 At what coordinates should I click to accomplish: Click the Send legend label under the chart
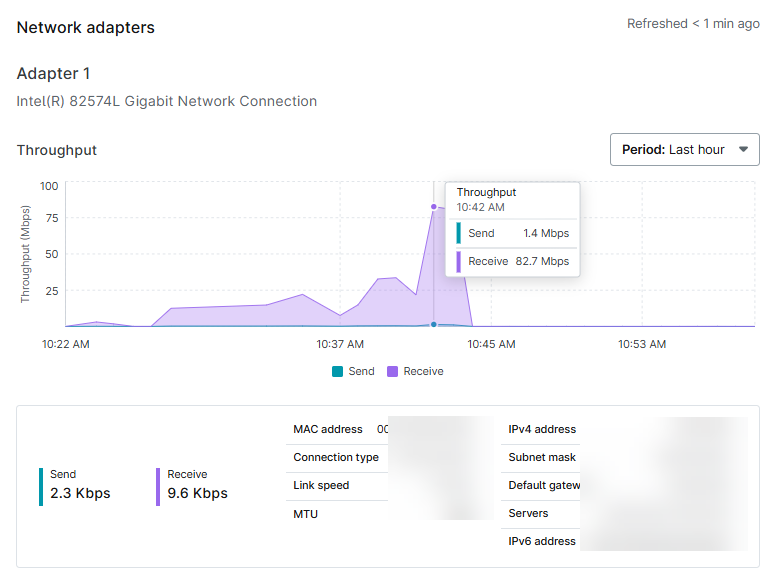[x=361, y=371]
